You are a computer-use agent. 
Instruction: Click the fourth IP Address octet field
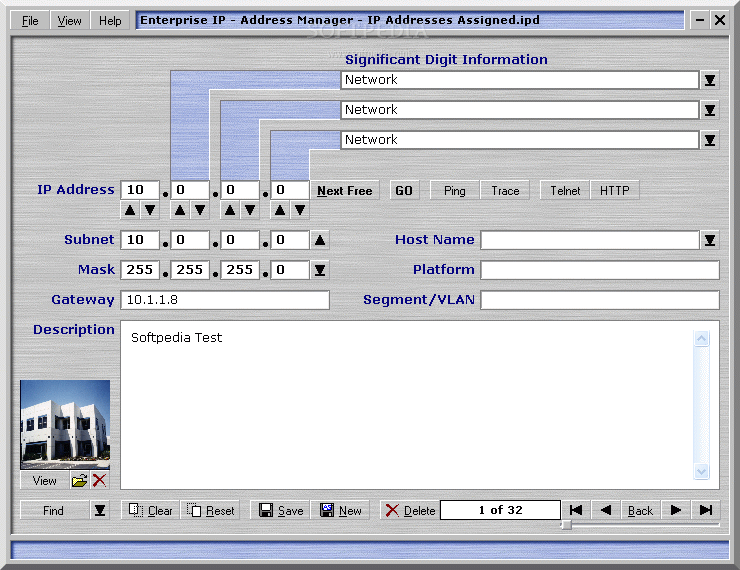click(x=290, y=190)
